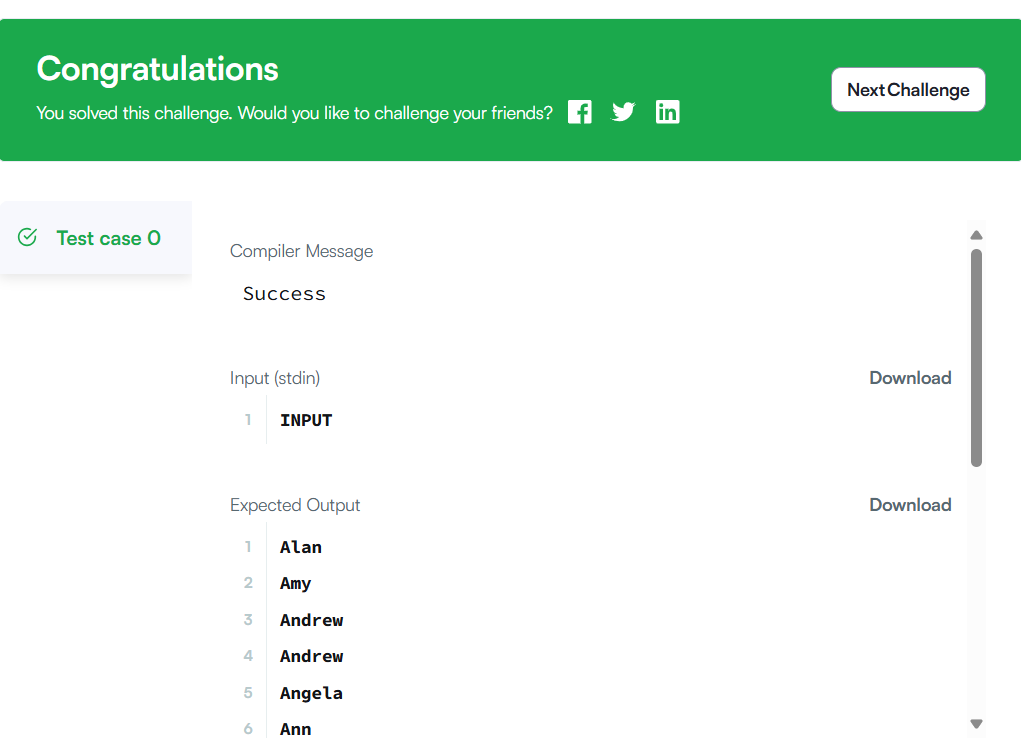1021x752 pixels.
Task: Click the Angela output line
Action: coord(312,693)
